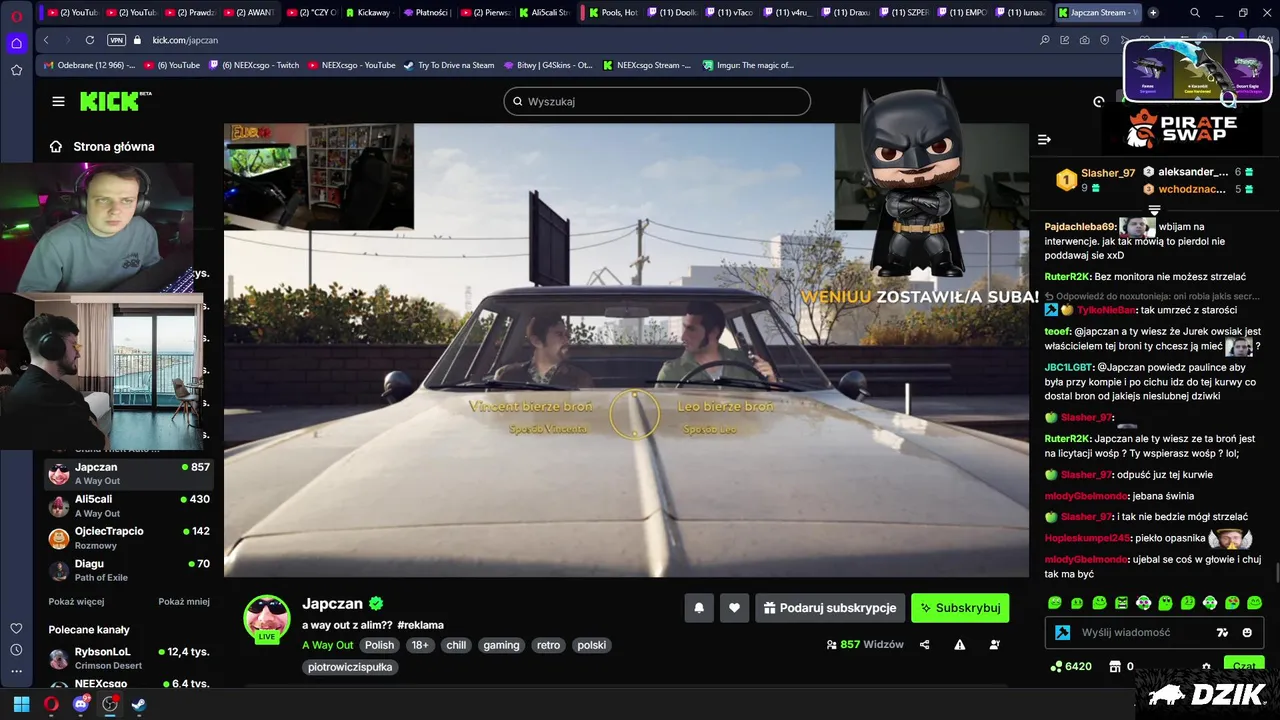Open Discord from the taskbar
The height and width of the screenshot is (720, 1280).
click(x=81, y=704)
